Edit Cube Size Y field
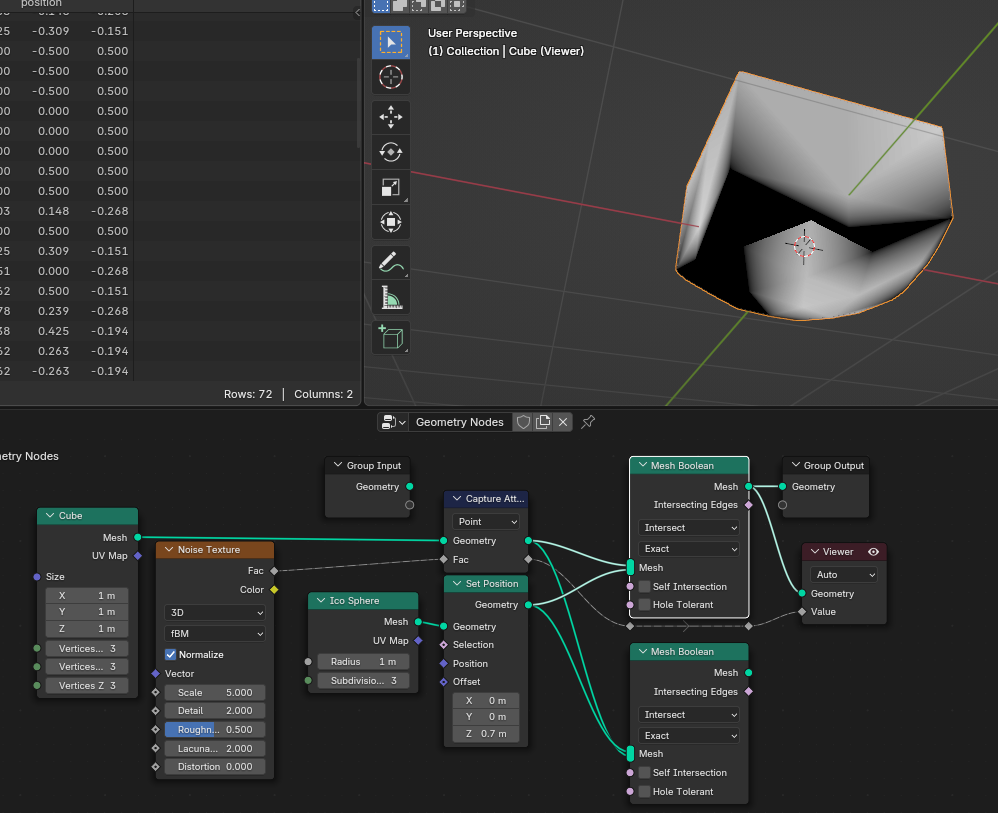The height and width of the screenshot is (813, 998). tap(87, 612)
